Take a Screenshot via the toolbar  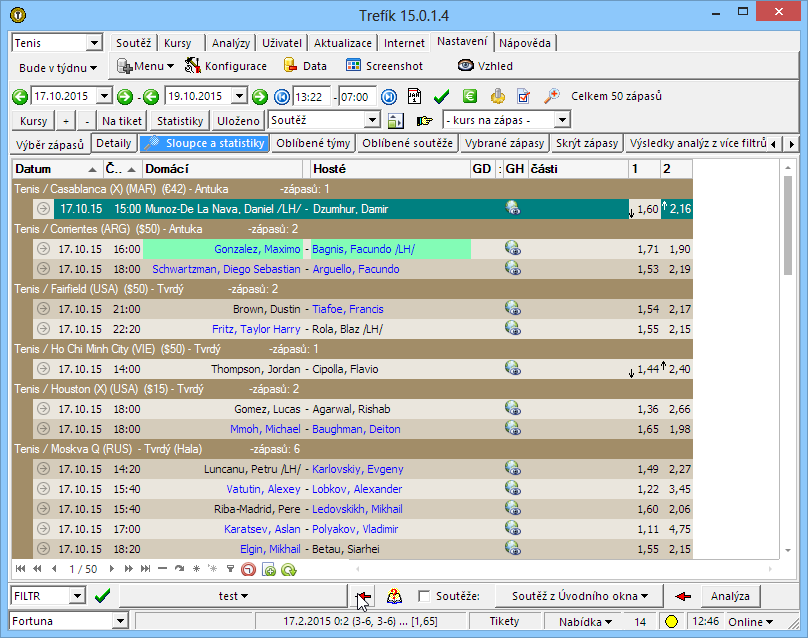click(384, 66)
